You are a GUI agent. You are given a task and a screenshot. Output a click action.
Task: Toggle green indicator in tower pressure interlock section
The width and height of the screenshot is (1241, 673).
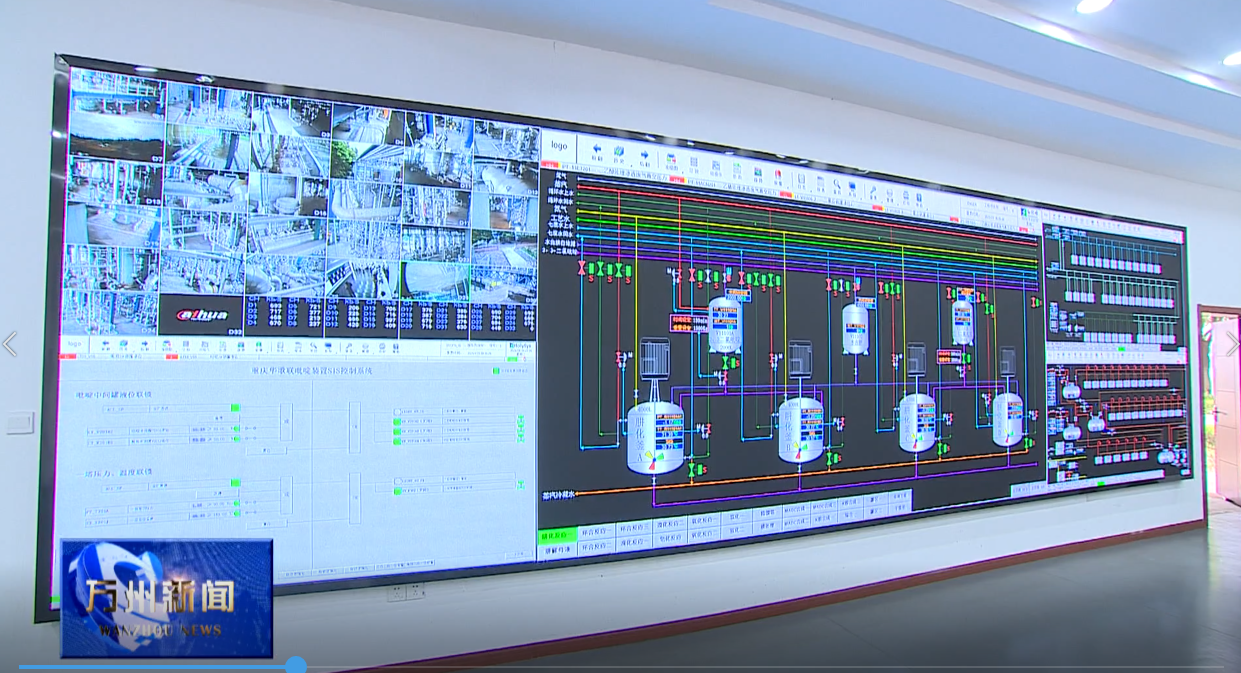(x=235, y=483)
